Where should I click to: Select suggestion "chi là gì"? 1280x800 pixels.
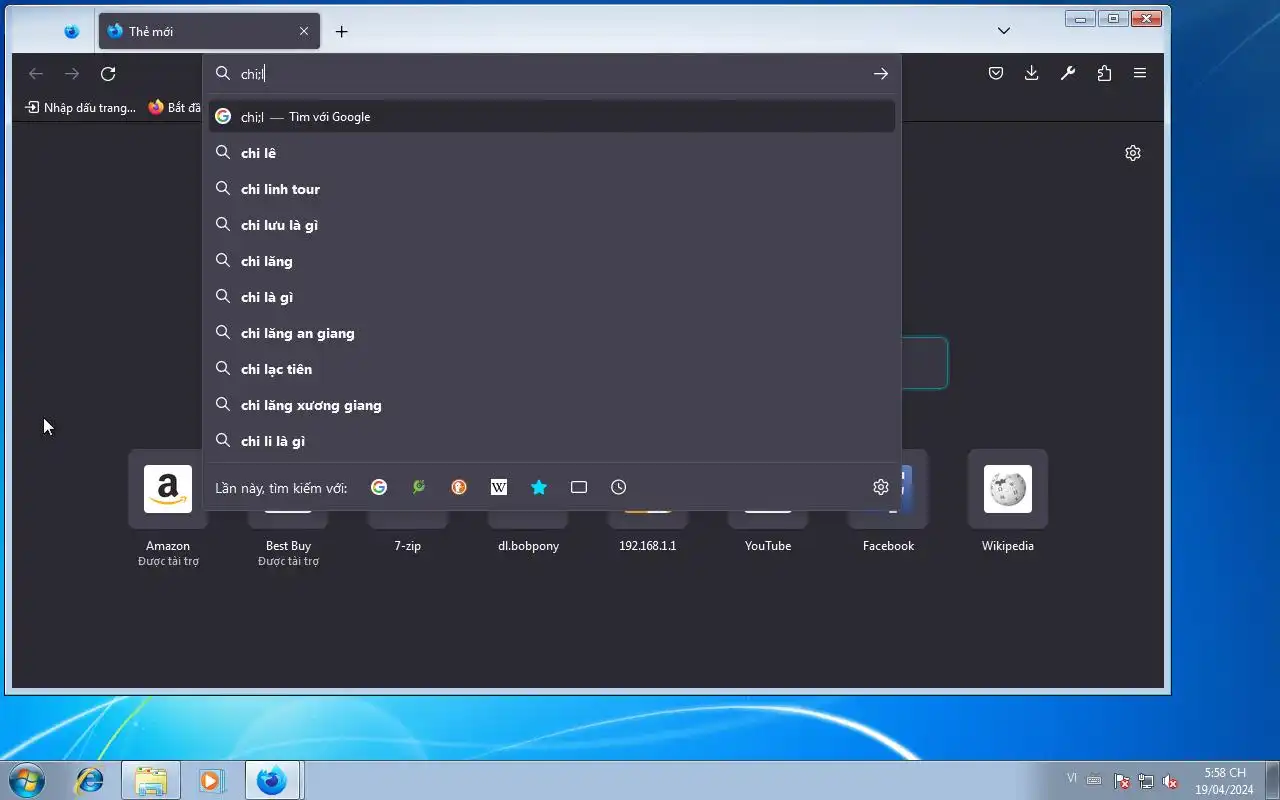click(x=552, y=297)
